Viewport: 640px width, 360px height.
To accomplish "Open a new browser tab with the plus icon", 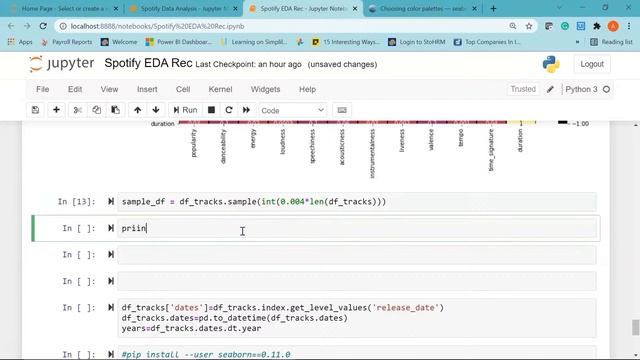I will coord(493,9).
